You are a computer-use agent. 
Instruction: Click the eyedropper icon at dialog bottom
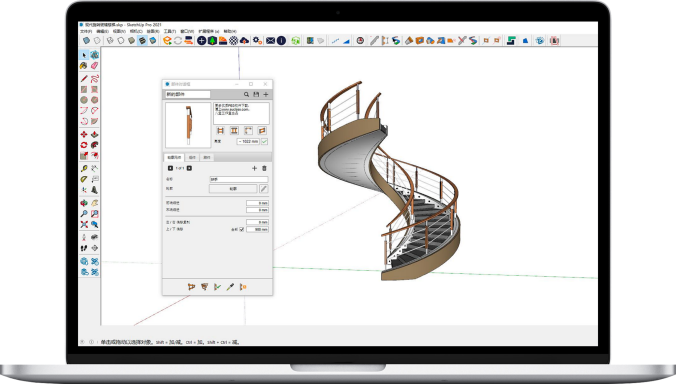click(230, 287)
